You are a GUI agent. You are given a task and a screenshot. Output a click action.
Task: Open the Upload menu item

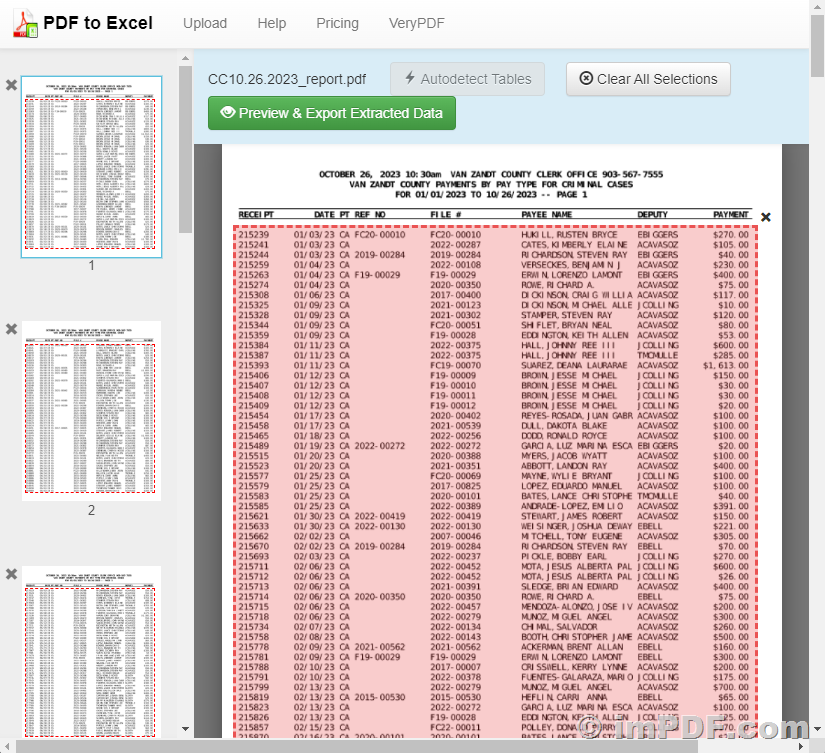point(205,23)
